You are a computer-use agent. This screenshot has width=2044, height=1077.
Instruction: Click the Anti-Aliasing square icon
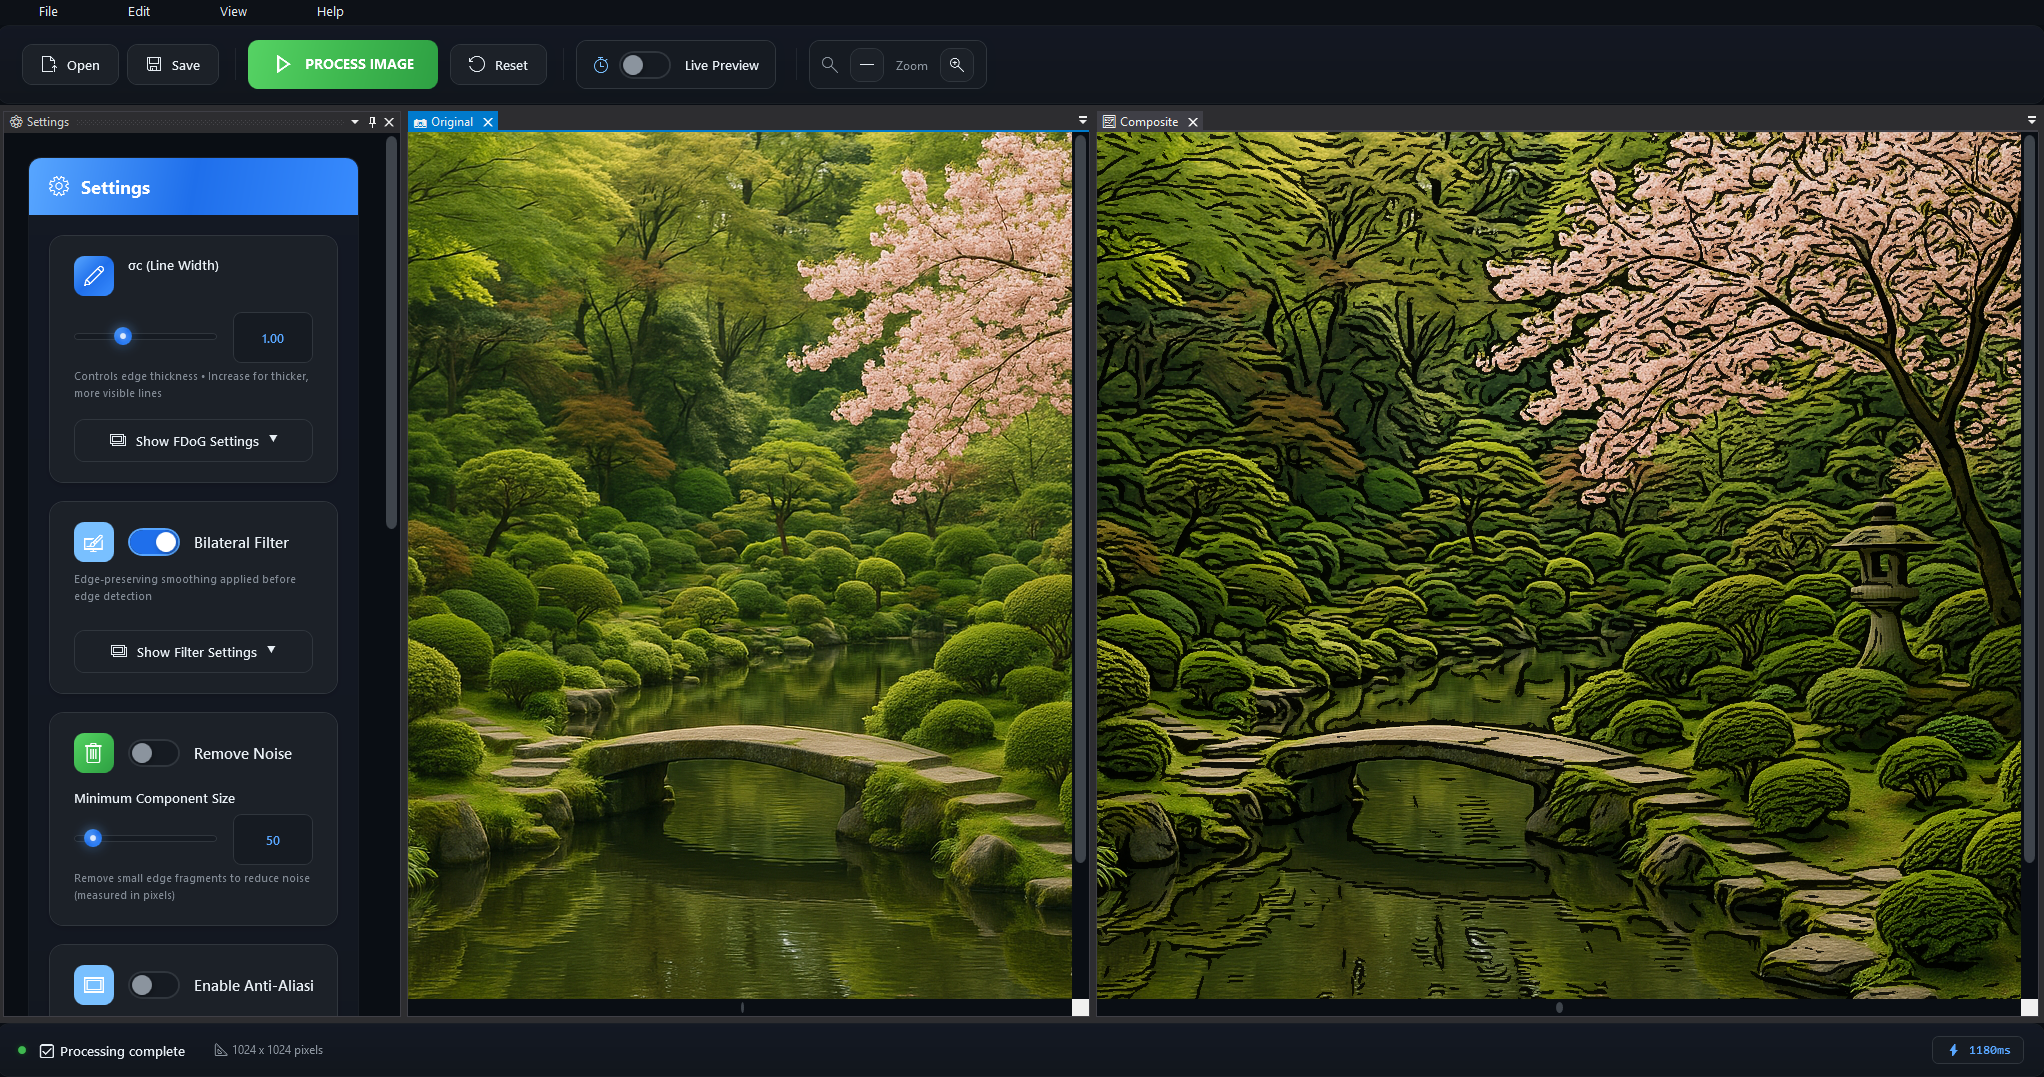(x=93, y=985)
